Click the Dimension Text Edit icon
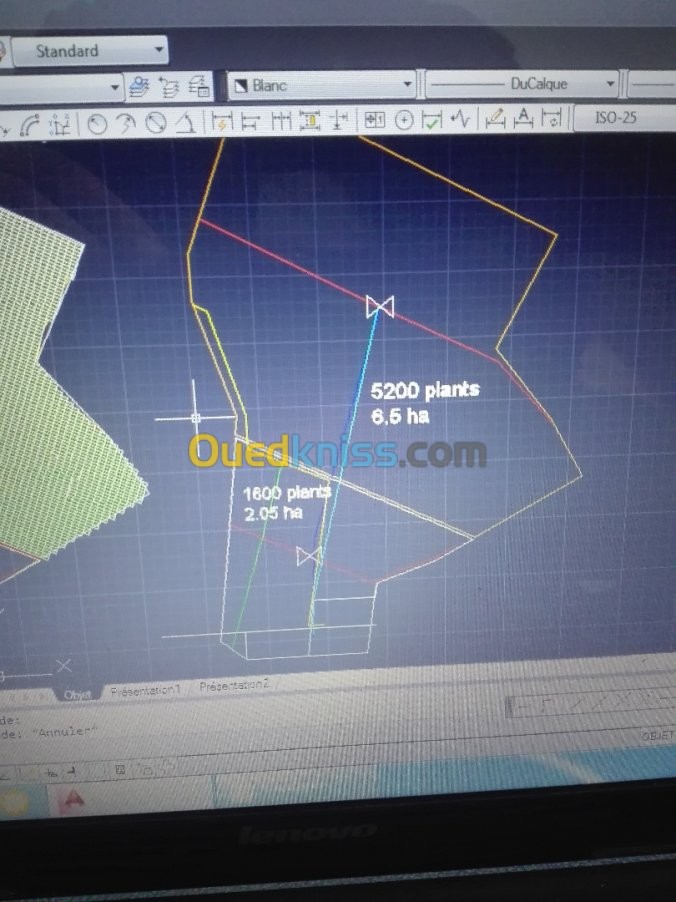The width and height of the screenshot is (676, 902). pyautogui.click(x=523, y=118)
